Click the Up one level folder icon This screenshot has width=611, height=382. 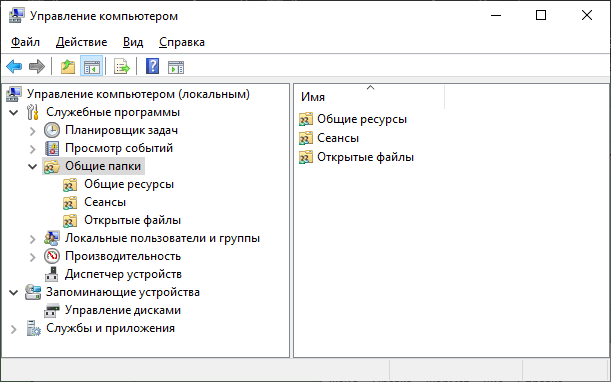[68, 67]
